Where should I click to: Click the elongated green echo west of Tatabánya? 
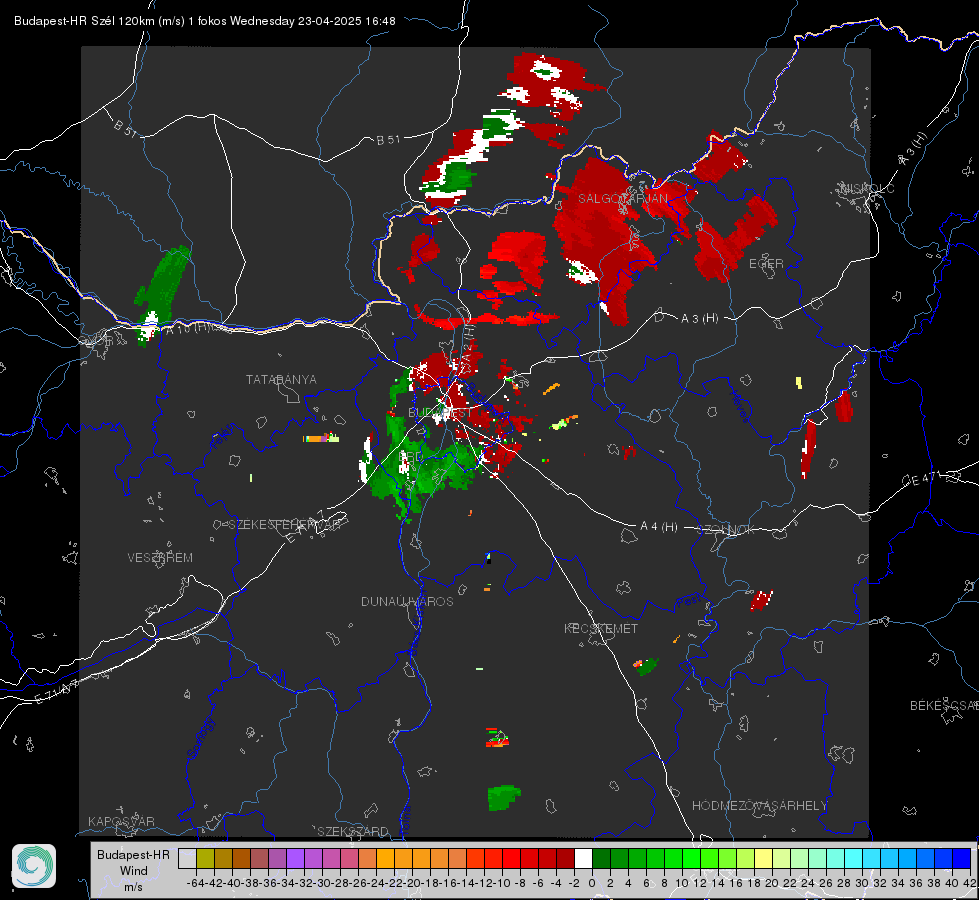[x=164, y=287]
